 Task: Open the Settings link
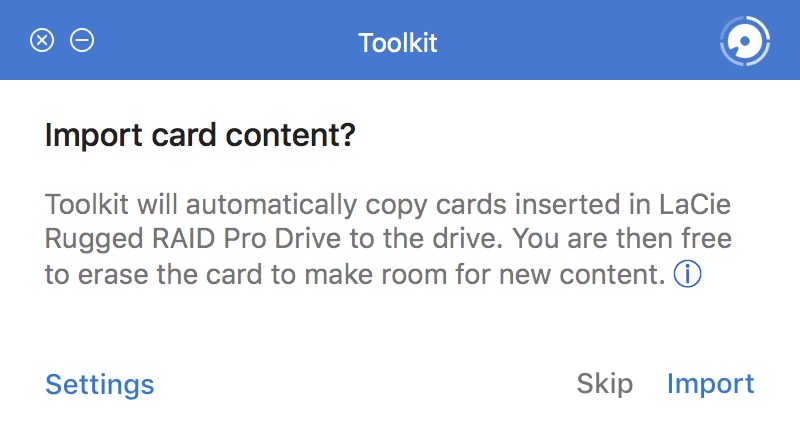99,384
